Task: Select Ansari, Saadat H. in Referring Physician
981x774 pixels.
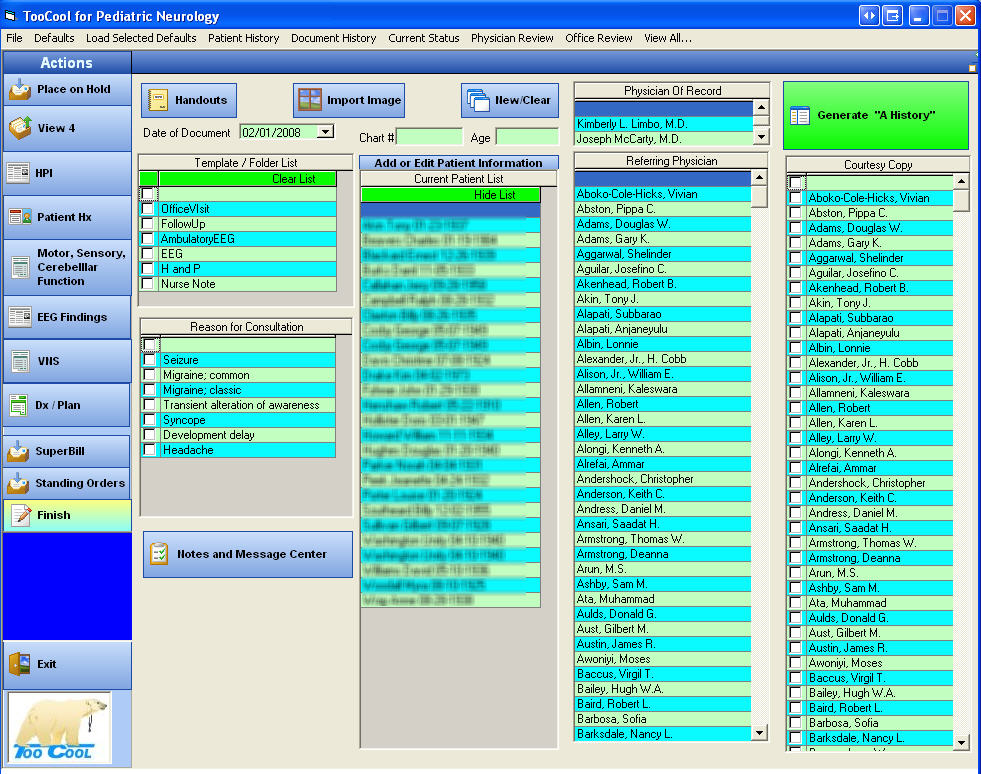Action: [663, 524]
